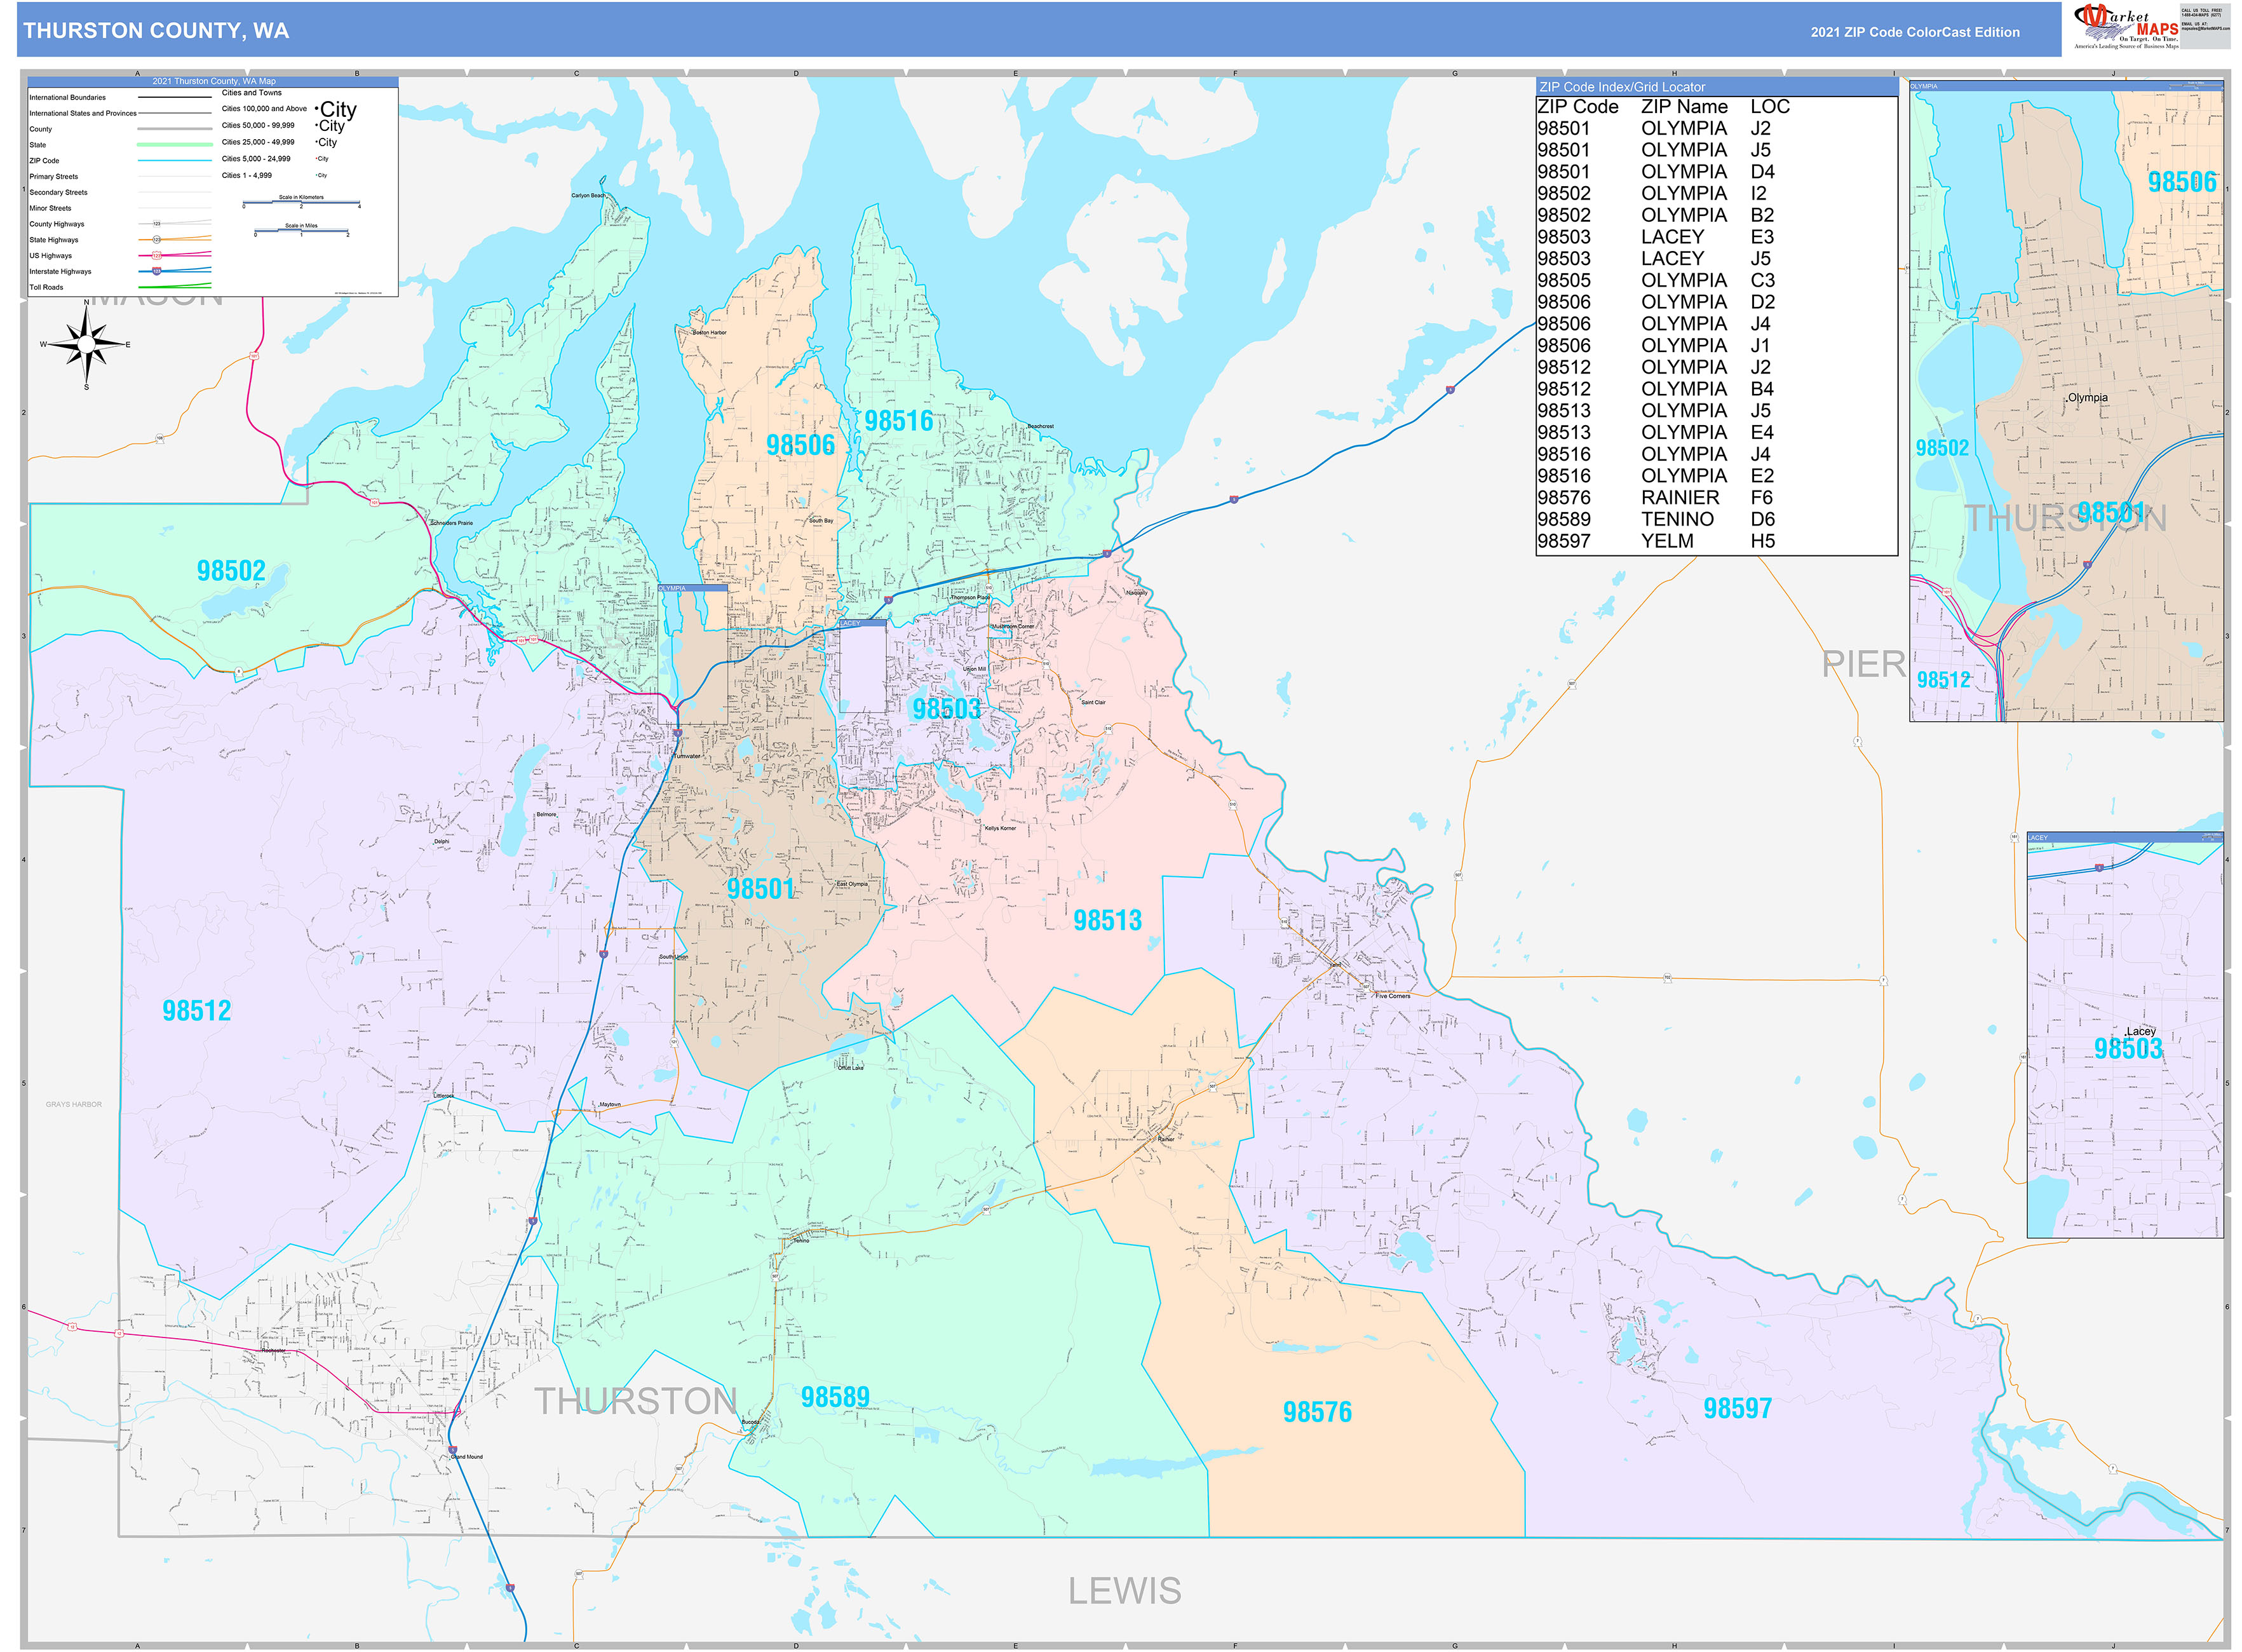Click the Offutt Lake place label
This screenshot has width=2242, height=1652.
click(850, 1068)
